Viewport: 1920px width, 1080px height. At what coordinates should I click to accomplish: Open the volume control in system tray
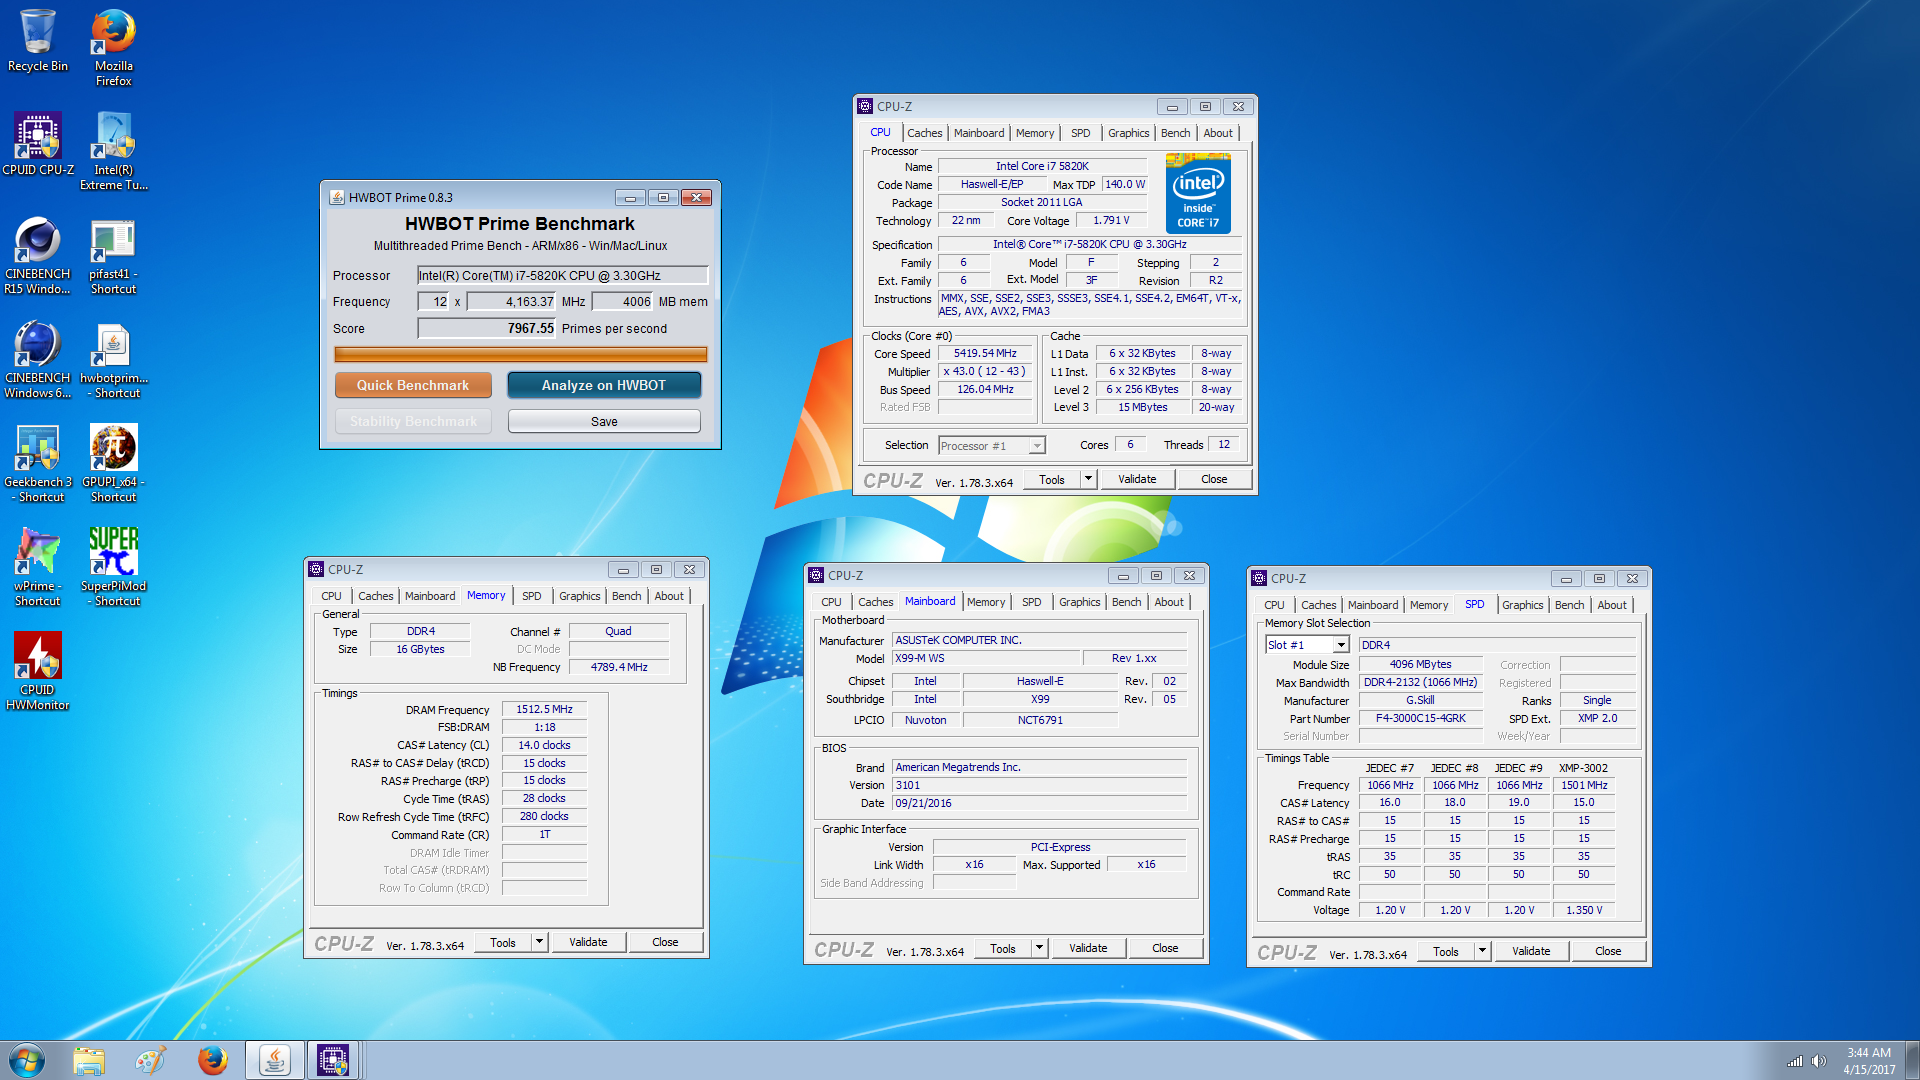click(1819, 1061)
